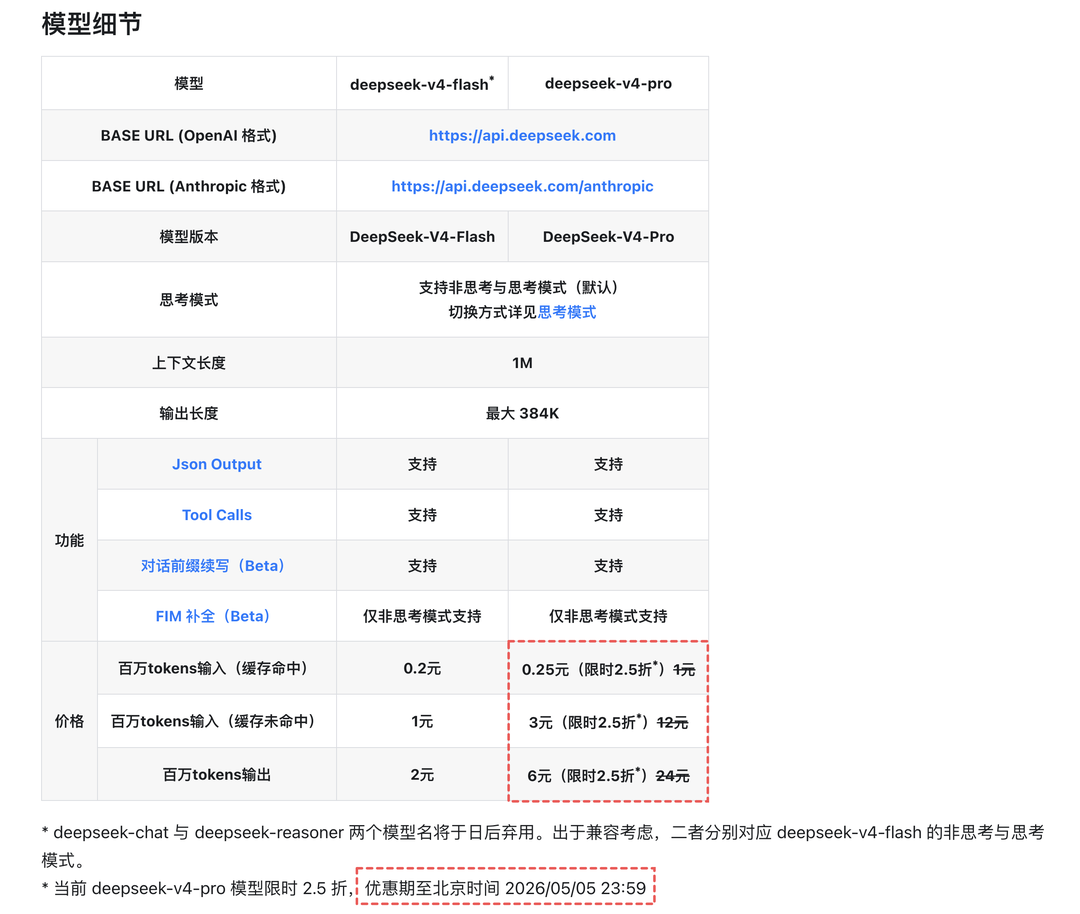Click 百万tokens输入（缓存未命中）label
Viewport: 1080px width, 914px height.
pos(216,721)
